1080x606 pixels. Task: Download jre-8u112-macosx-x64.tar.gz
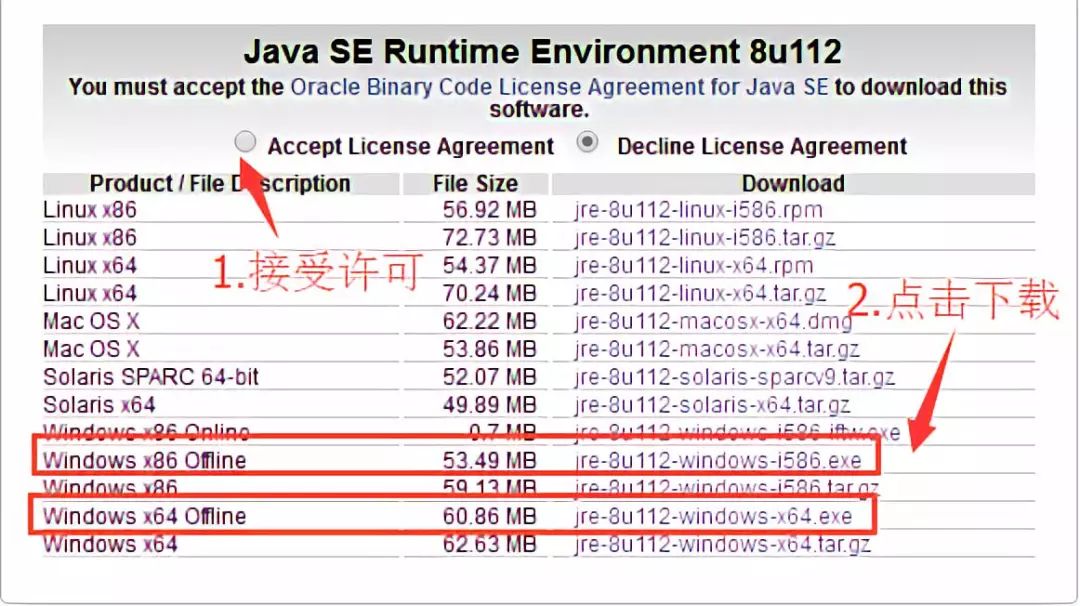(716, 349)
